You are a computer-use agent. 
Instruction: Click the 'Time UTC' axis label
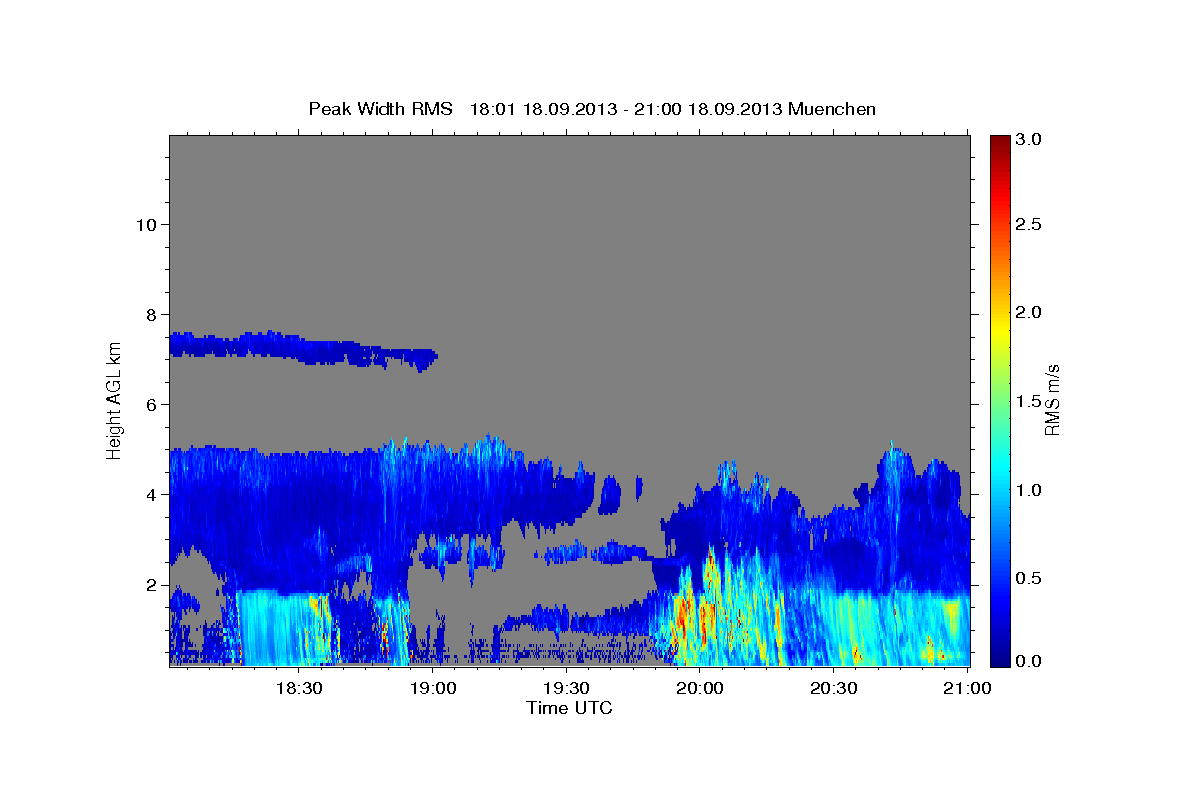(x=569, y=708)
